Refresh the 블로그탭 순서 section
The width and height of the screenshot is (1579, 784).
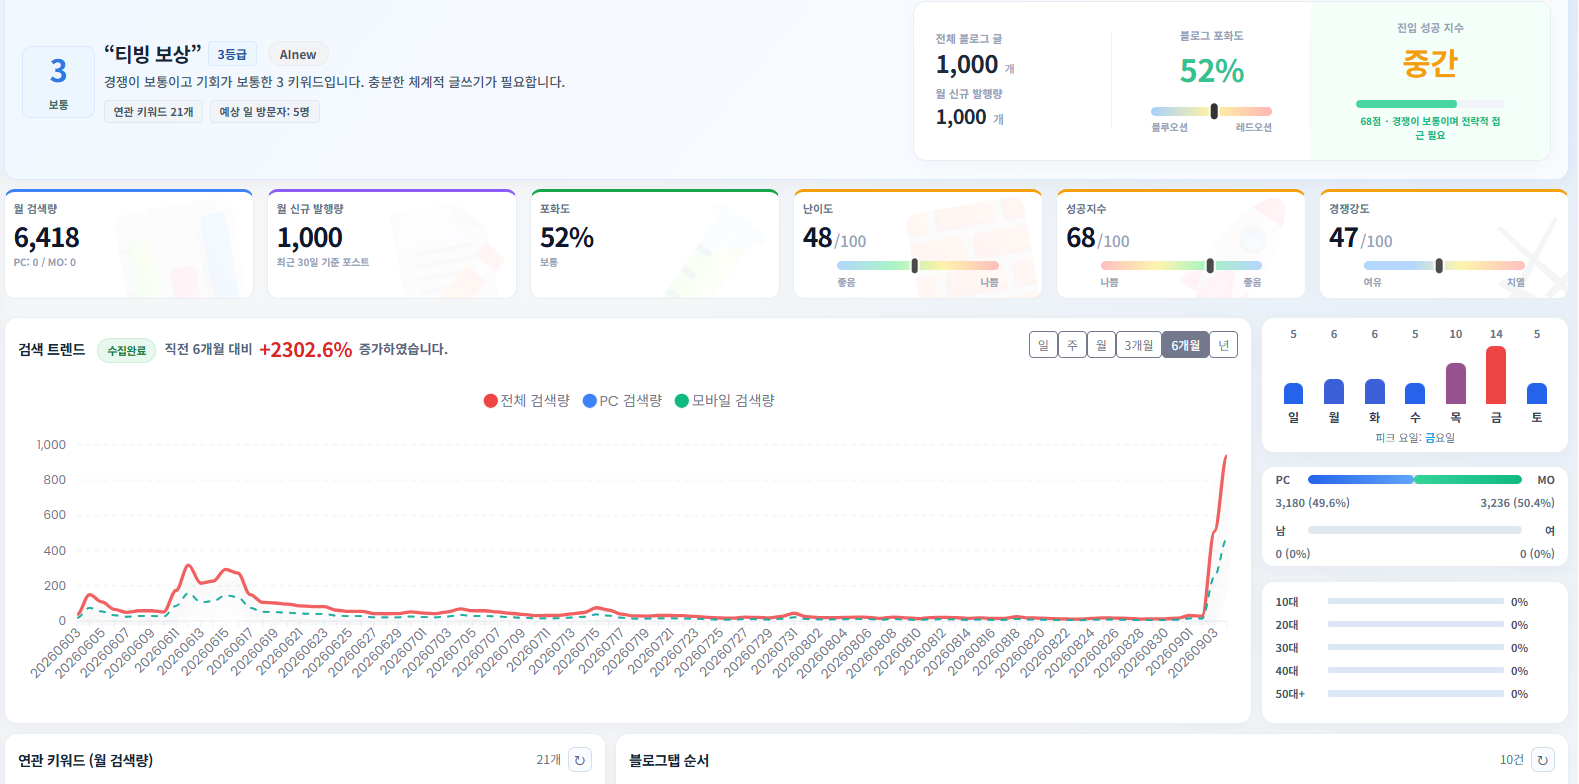[x=1543, y=760]
